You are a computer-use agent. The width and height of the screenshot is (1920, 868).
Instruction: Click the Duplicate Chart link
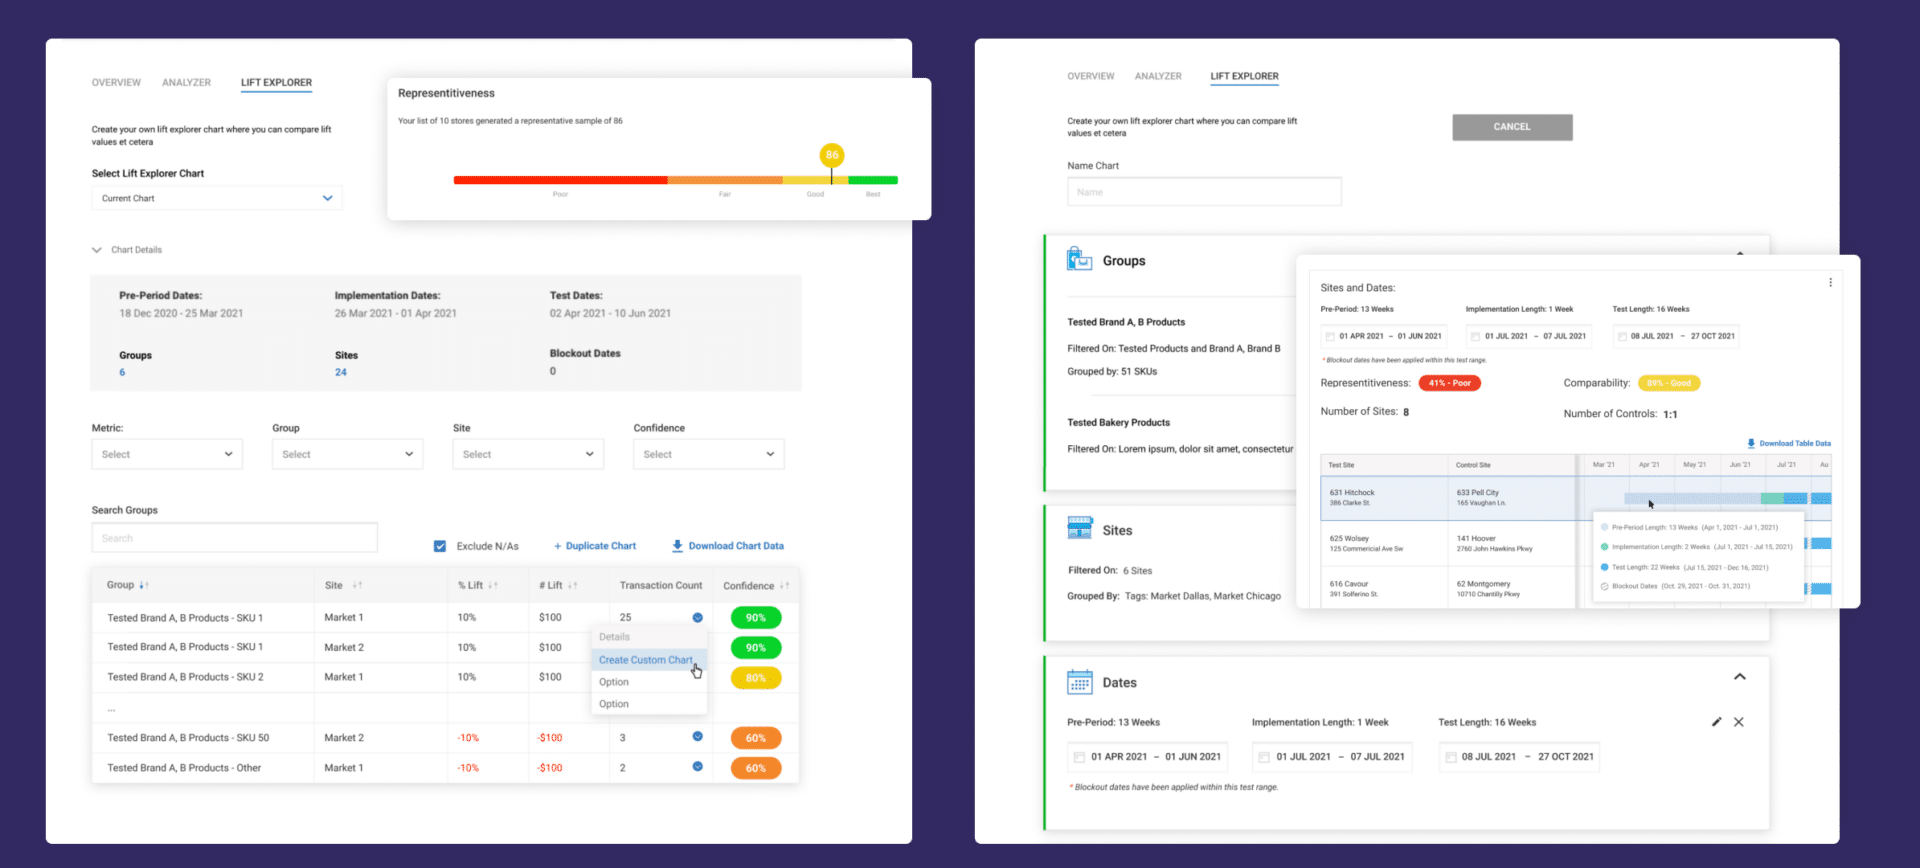point(595,546)
